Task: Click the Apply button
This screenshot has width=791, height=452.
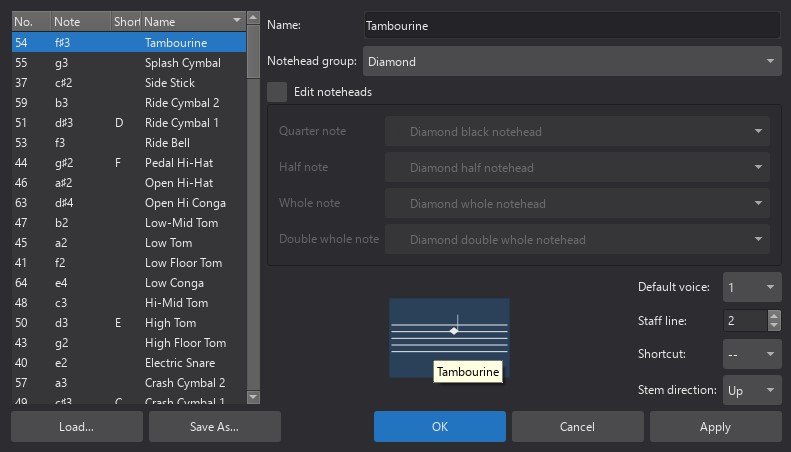Action: pyautogui.click(x=715, y=427)
